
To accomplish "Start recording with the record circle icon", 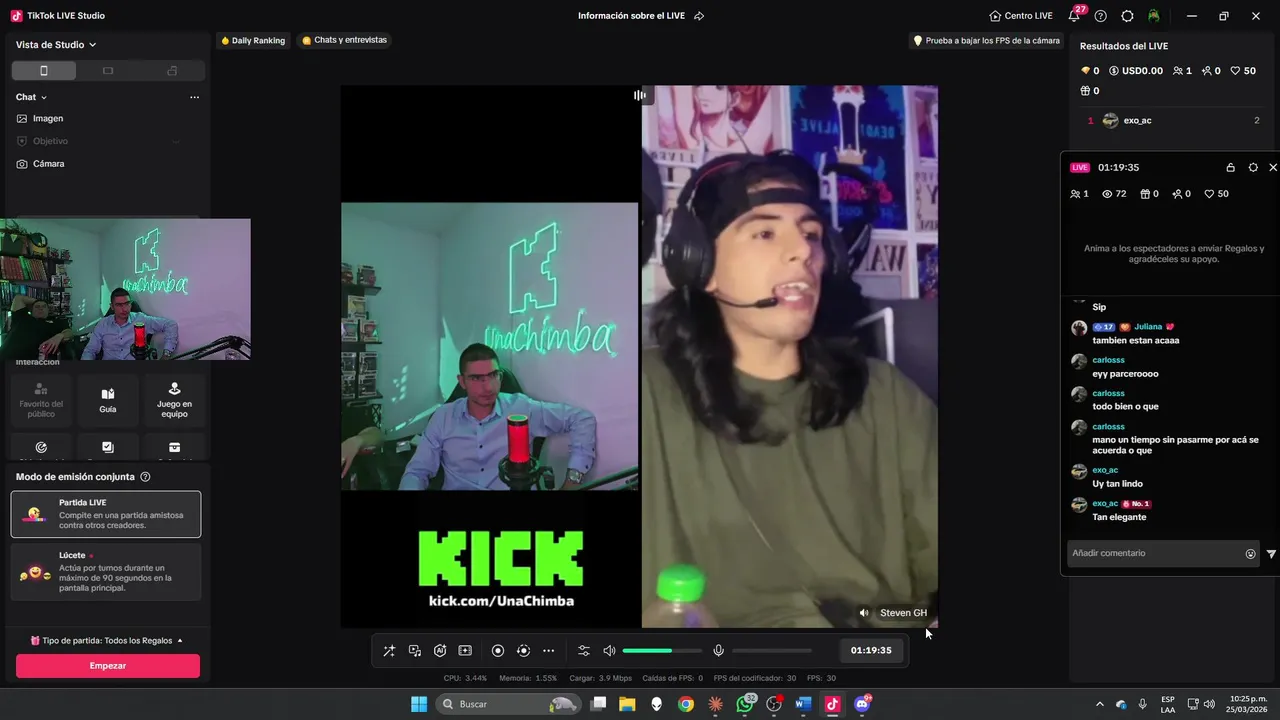I will 498,650.
